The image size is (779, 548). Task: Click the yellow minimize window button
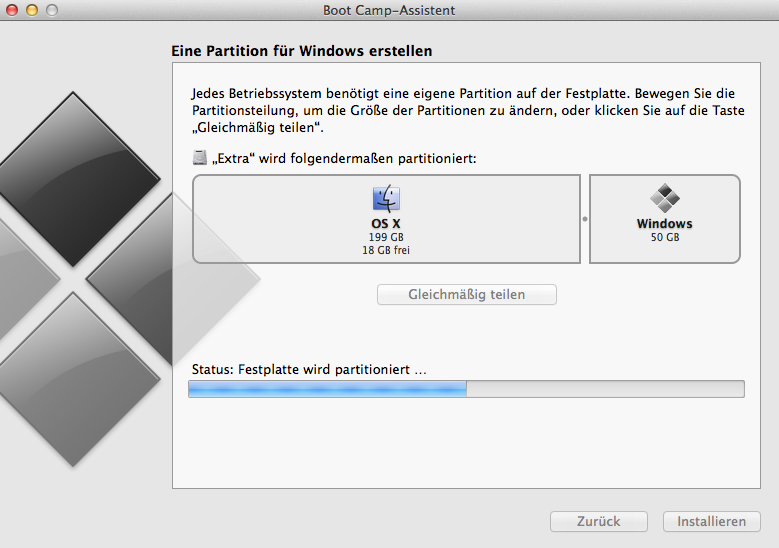click(32, 10)
